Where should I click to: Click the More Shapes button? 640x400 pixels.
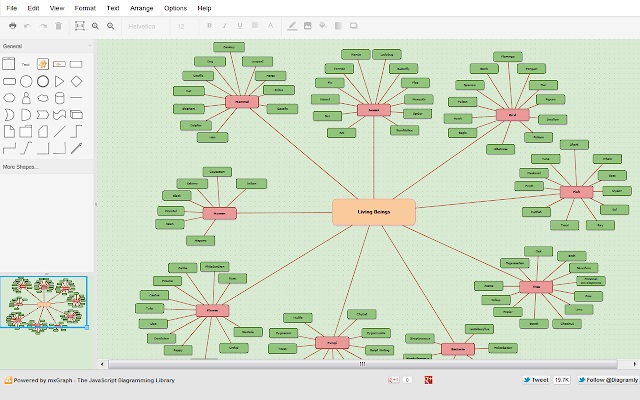coord(20,167)
